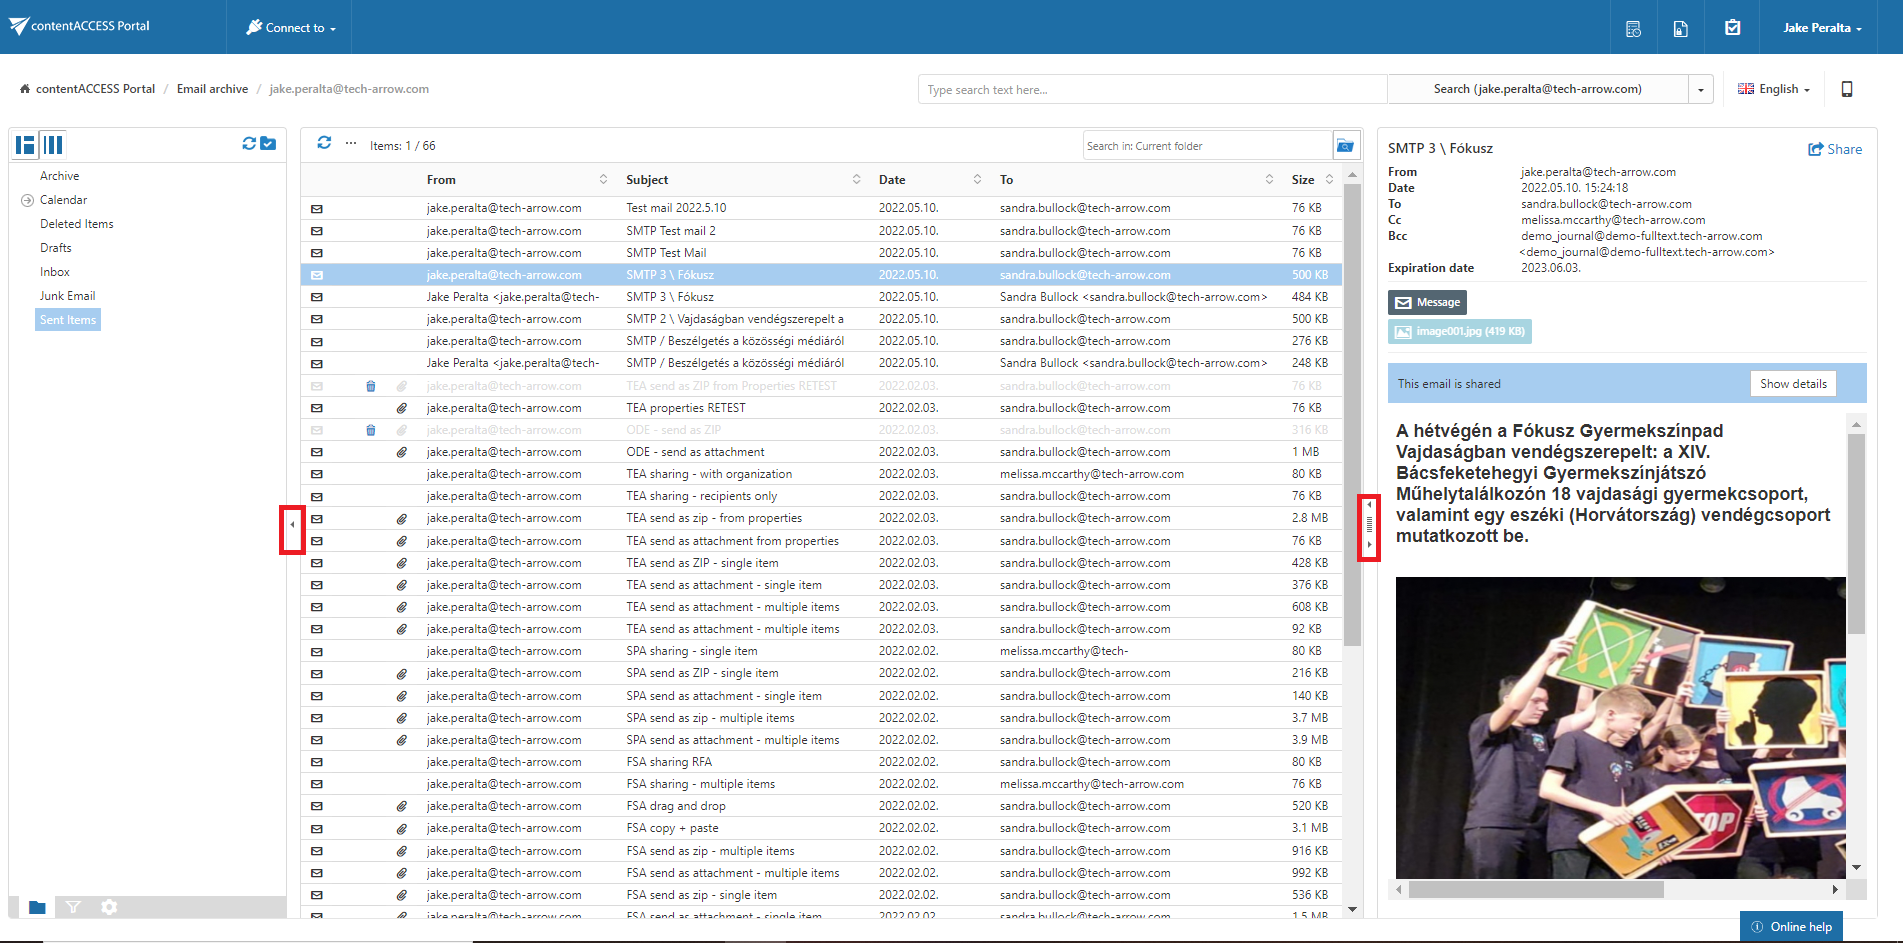Click the Show details button
Image resolution: width=1903 pixels, height=943 pixels.
1792,384
